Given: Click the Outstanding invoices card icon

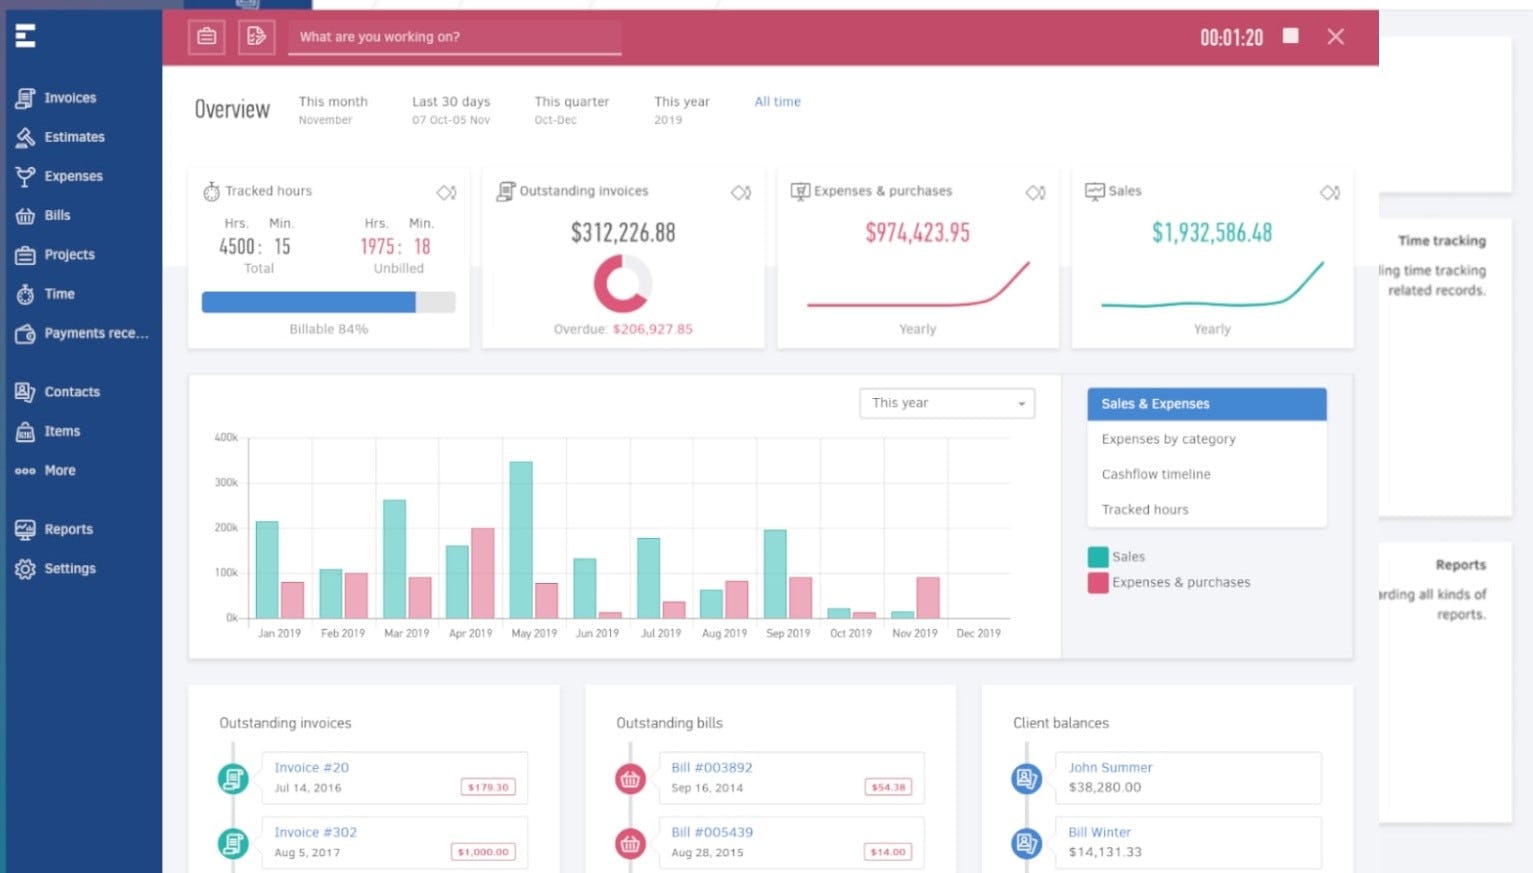Looking at the screenshot, I should click(x=506, y=191).
